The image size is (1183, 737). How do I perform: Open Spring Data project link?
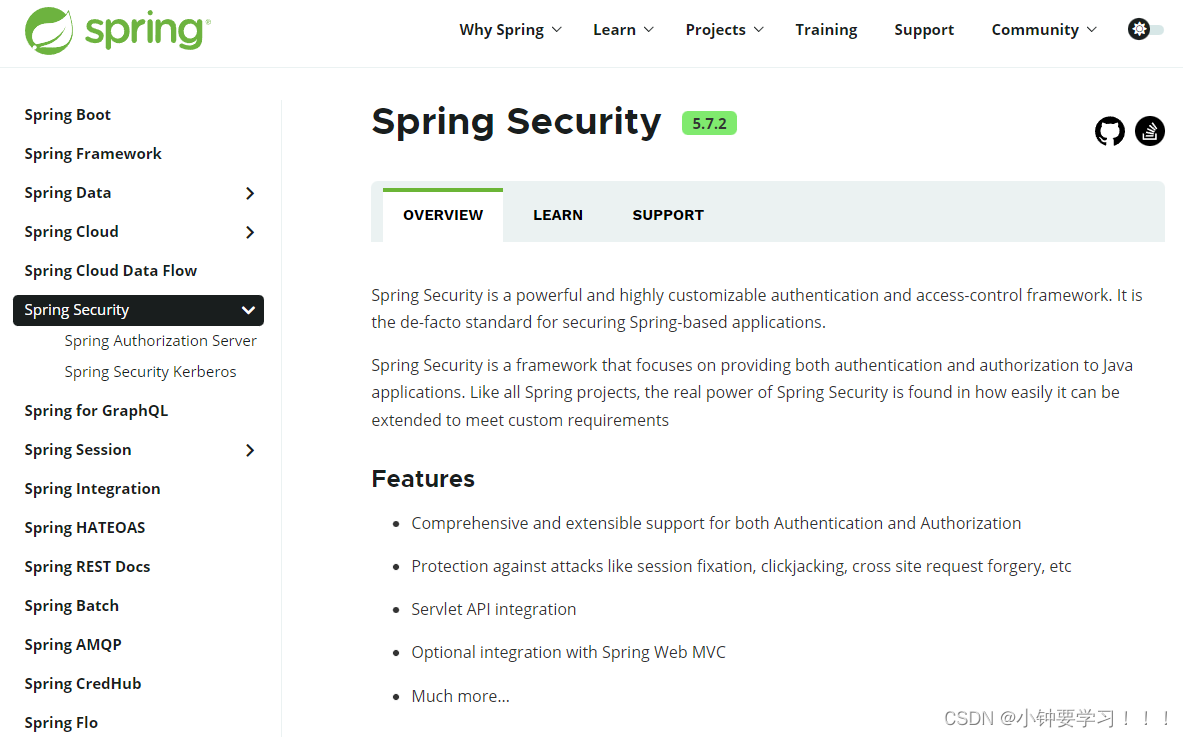tap(67, 193)
